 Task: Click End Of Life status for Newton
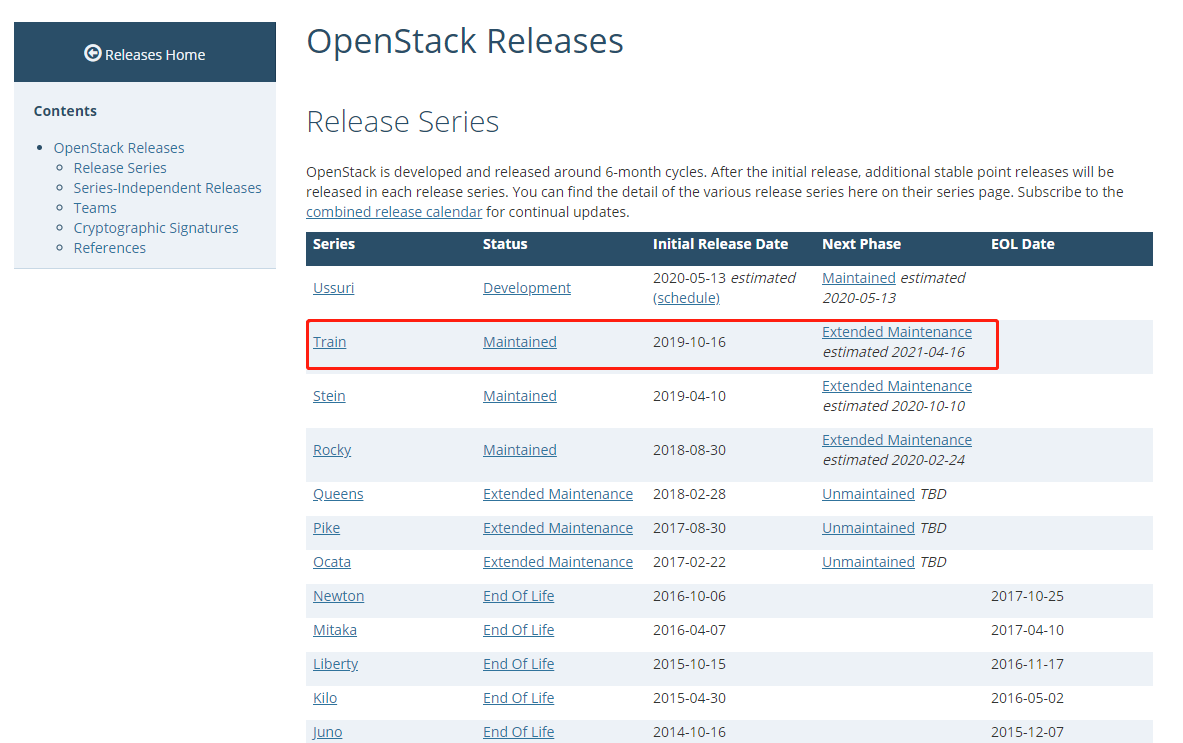[518, 596]
